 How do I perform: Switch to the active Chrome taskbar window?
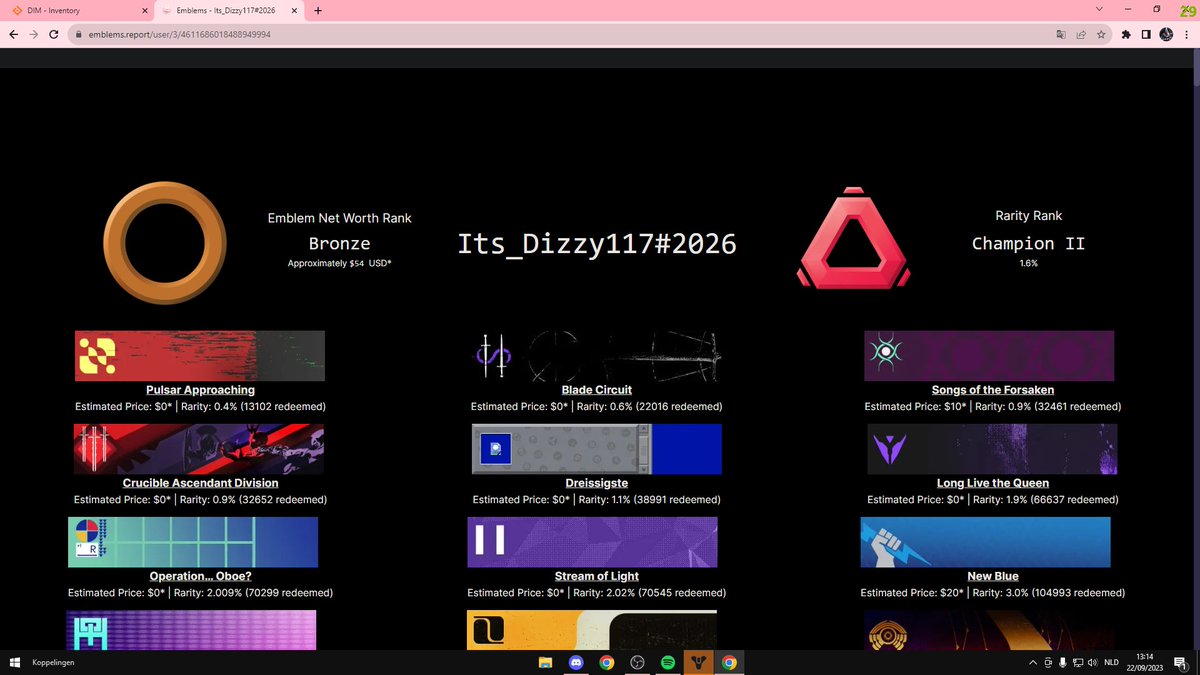[x=729, y=662]
